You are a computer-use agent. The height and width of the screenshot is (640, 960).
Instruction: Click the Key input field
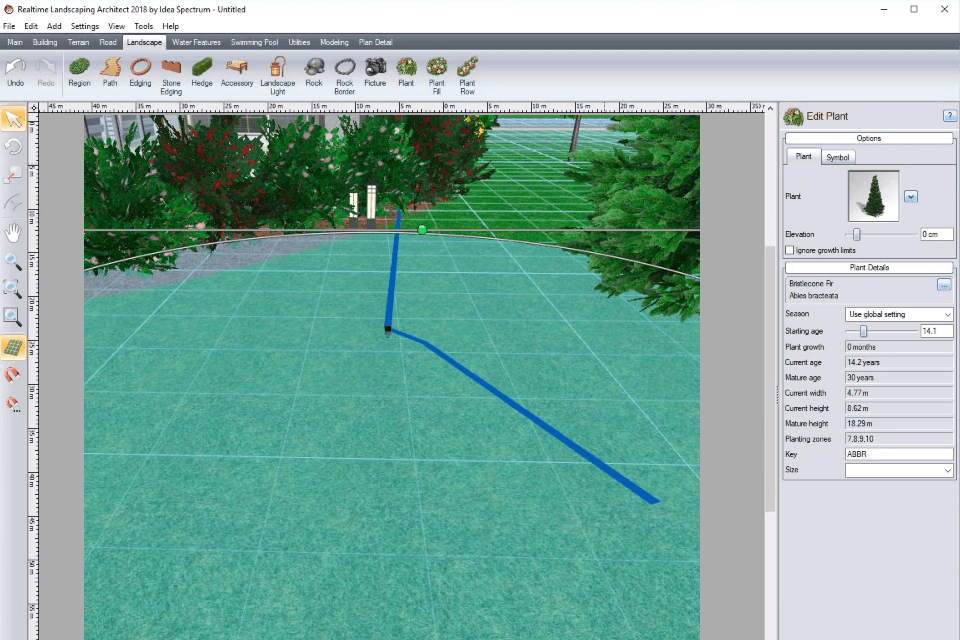pos(899,454)
